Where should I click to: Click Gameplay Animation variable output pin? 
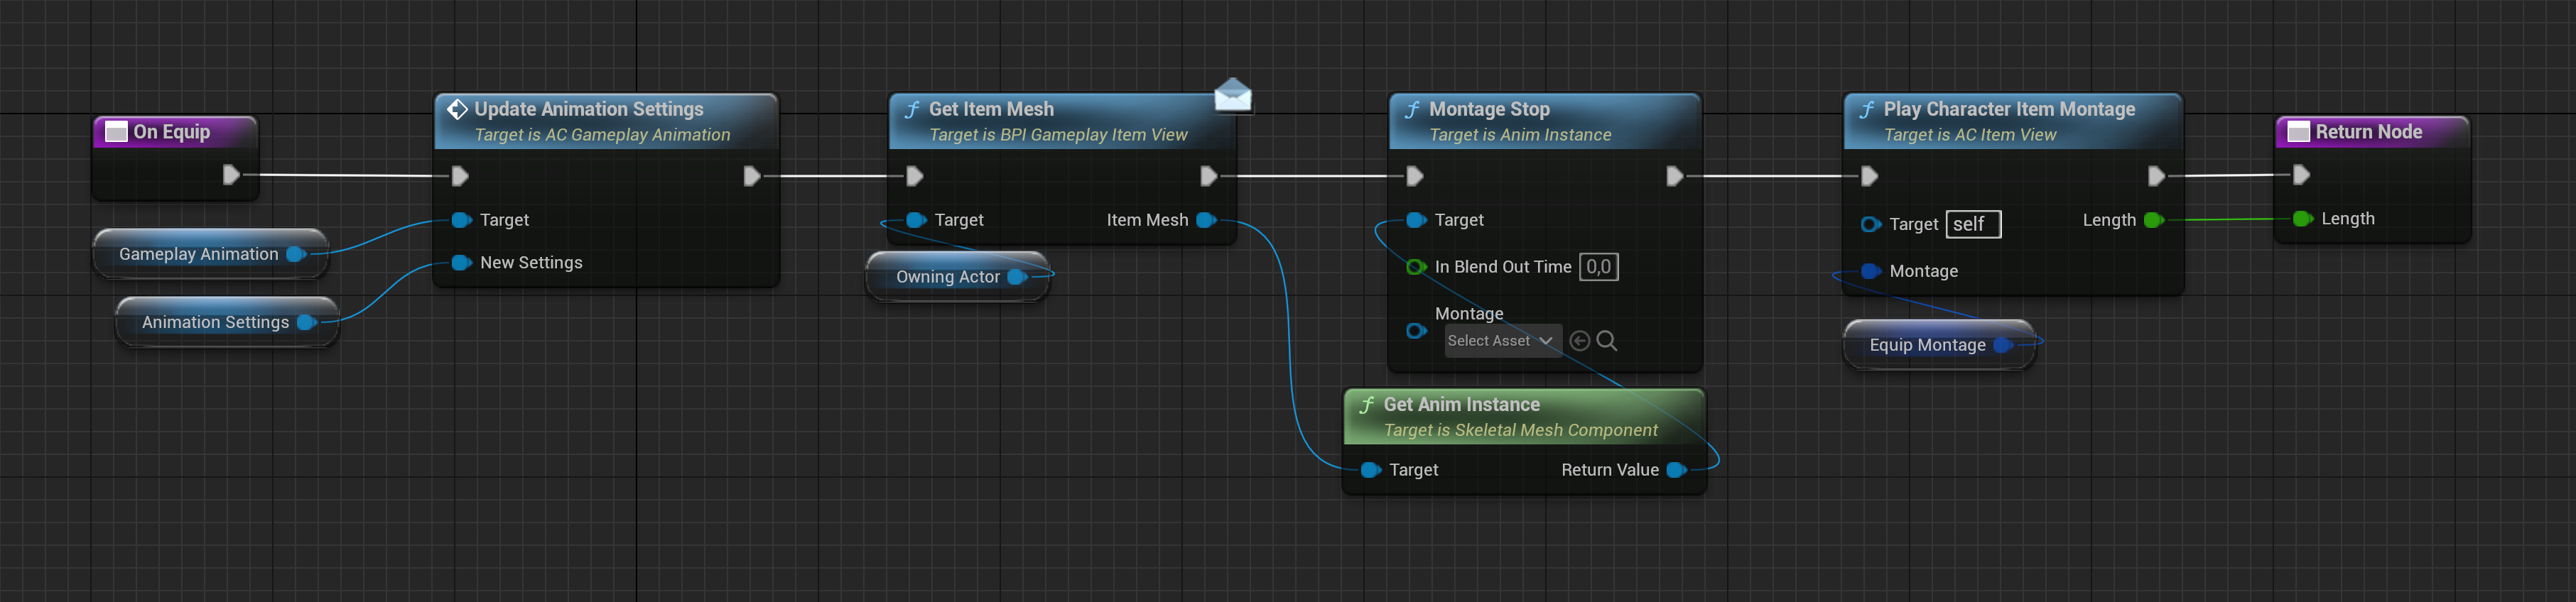296,254
